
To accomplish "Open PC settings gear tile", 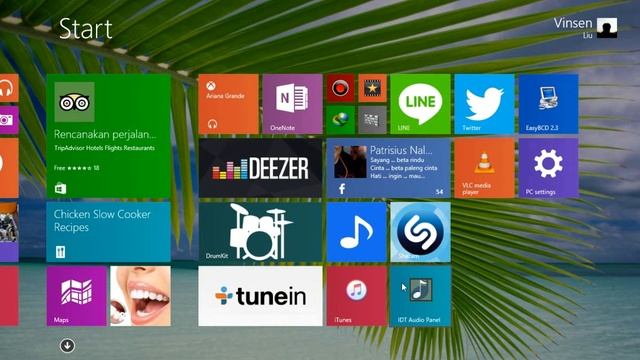I will point(549,168).
